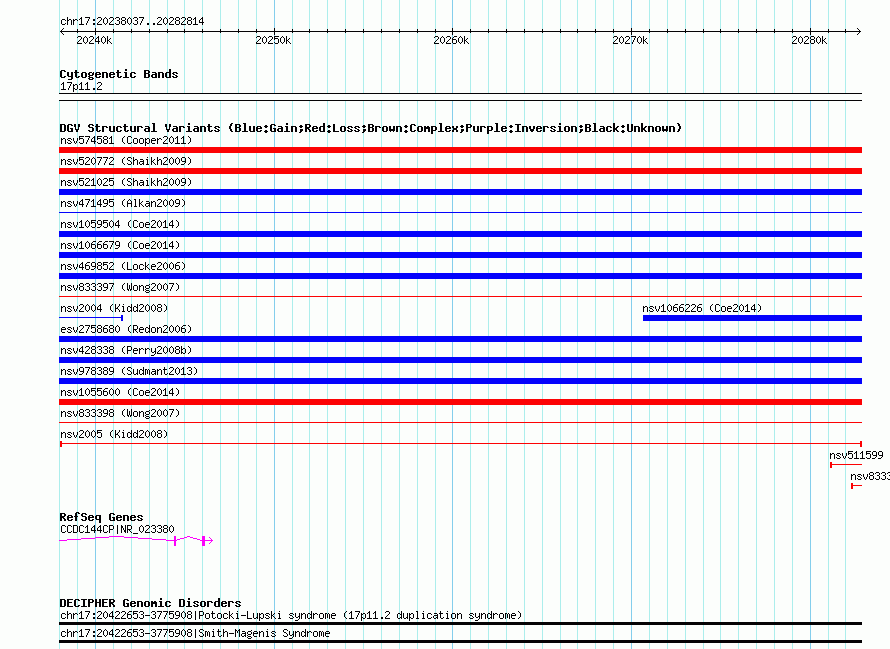Click the short blue segment under nsv2004

91,318
